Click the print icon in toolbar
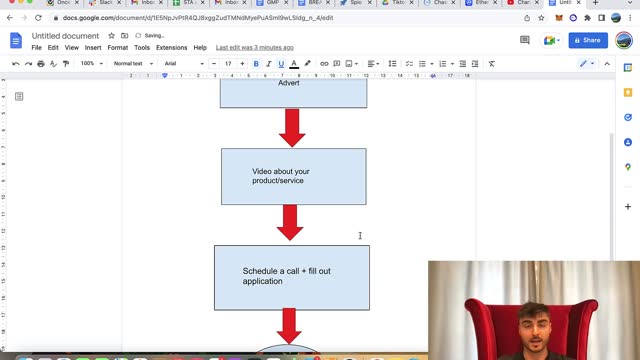 pos(41,64)
